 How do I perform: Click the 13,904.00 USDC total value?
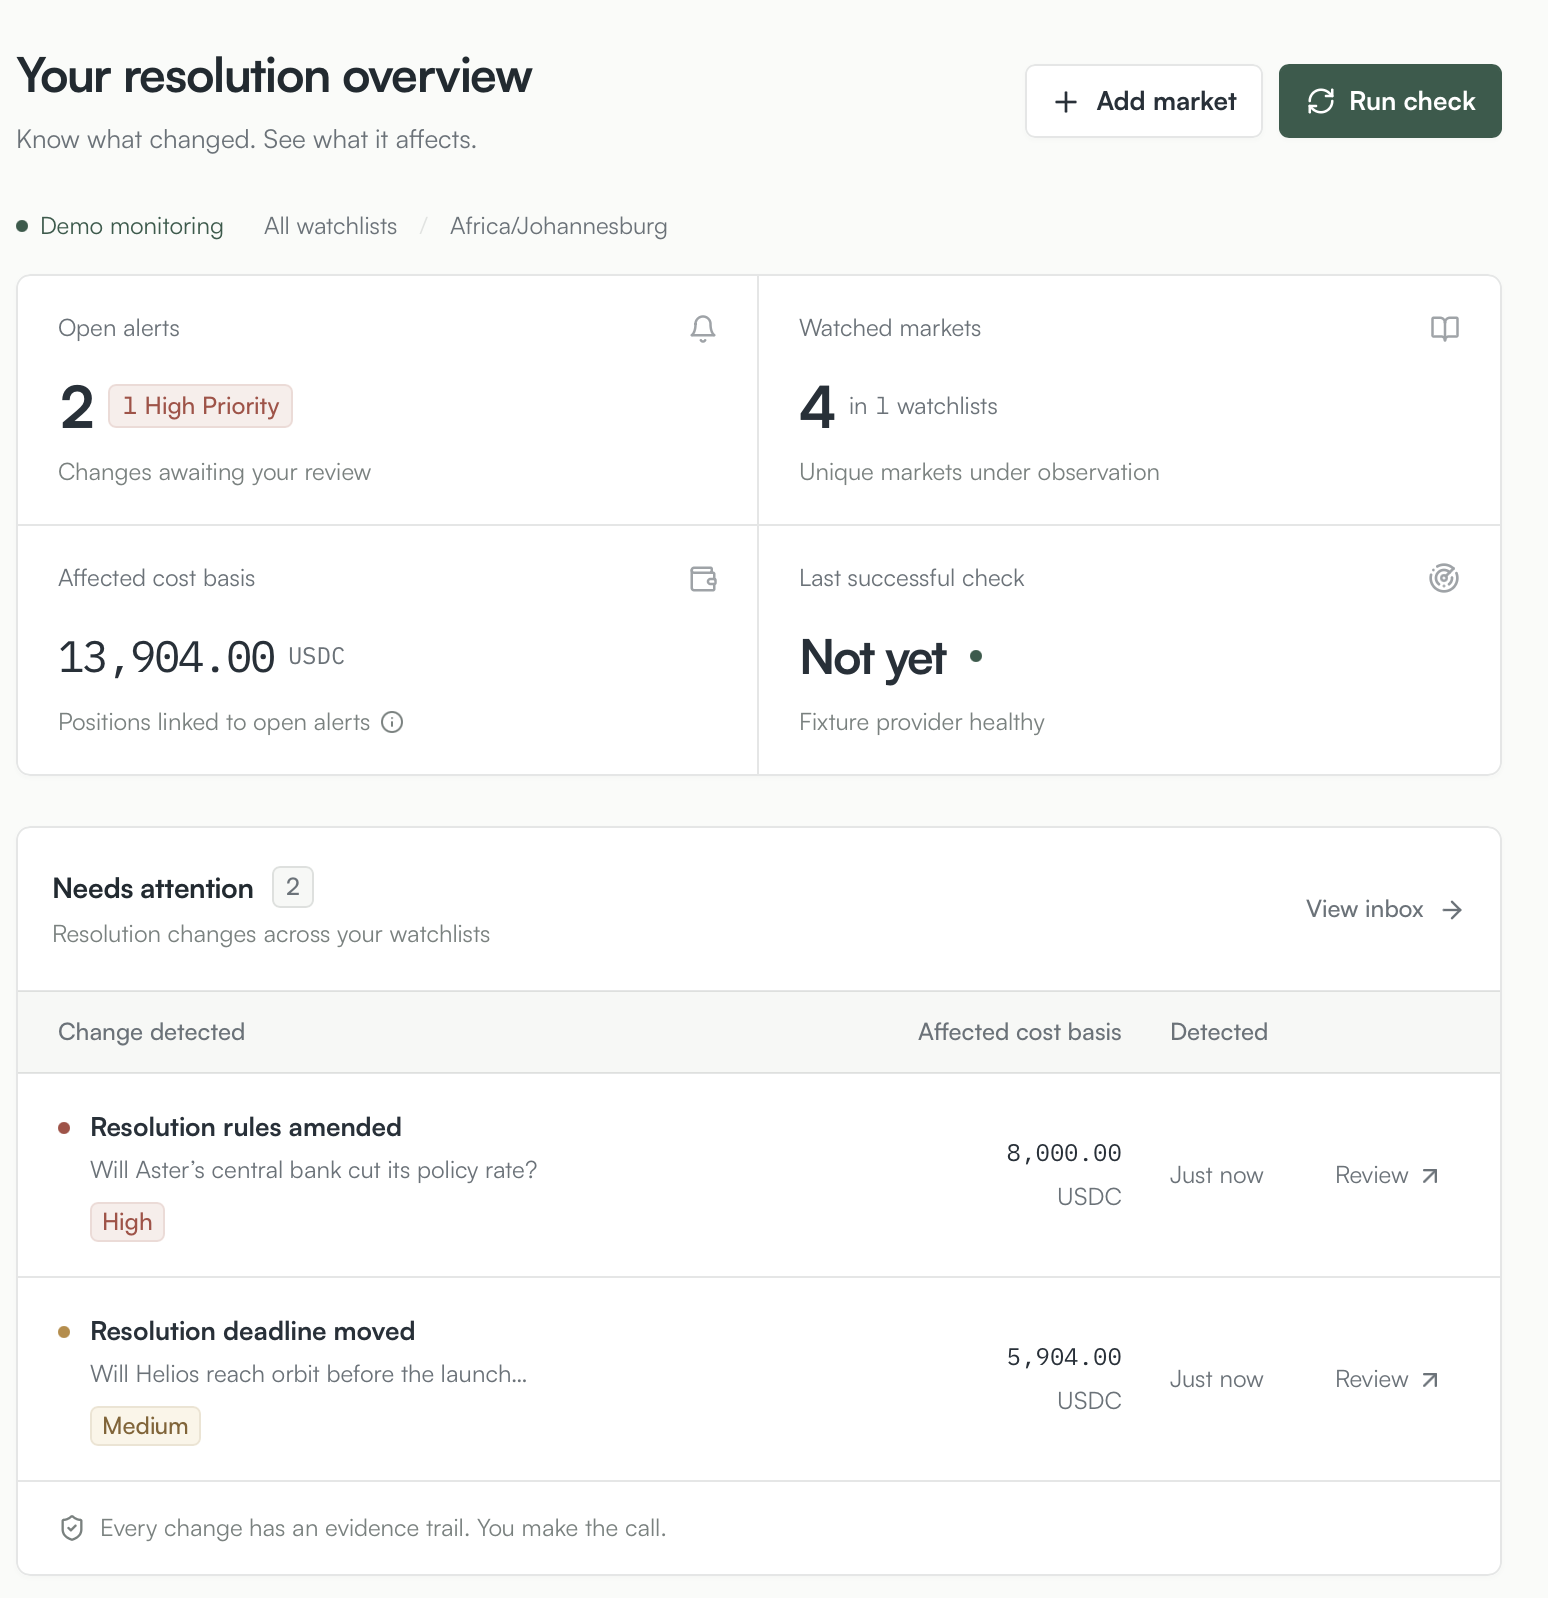[201, 657]
